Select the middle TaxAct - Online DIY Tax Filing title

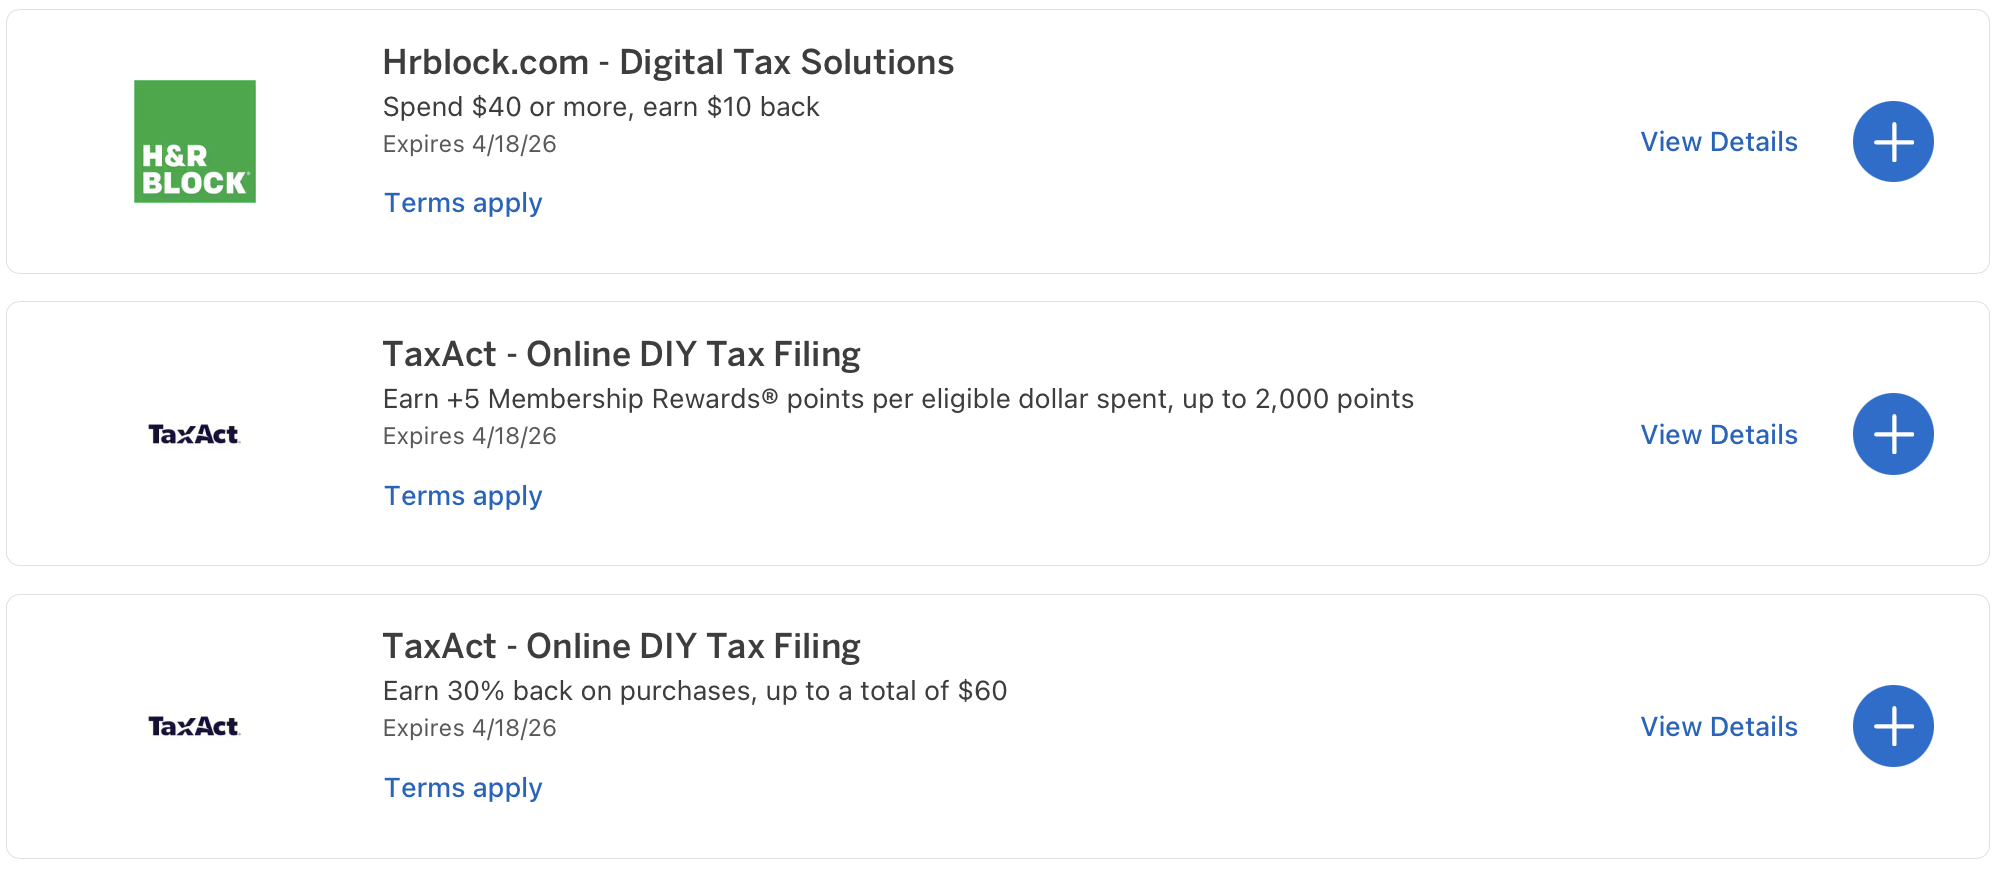coord(621,353)
